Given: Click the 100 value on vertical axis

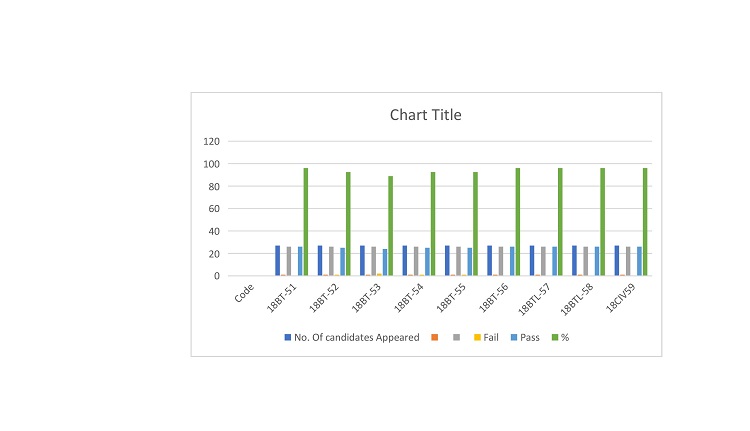Looking at the screenshot, I should click(211, 164).
